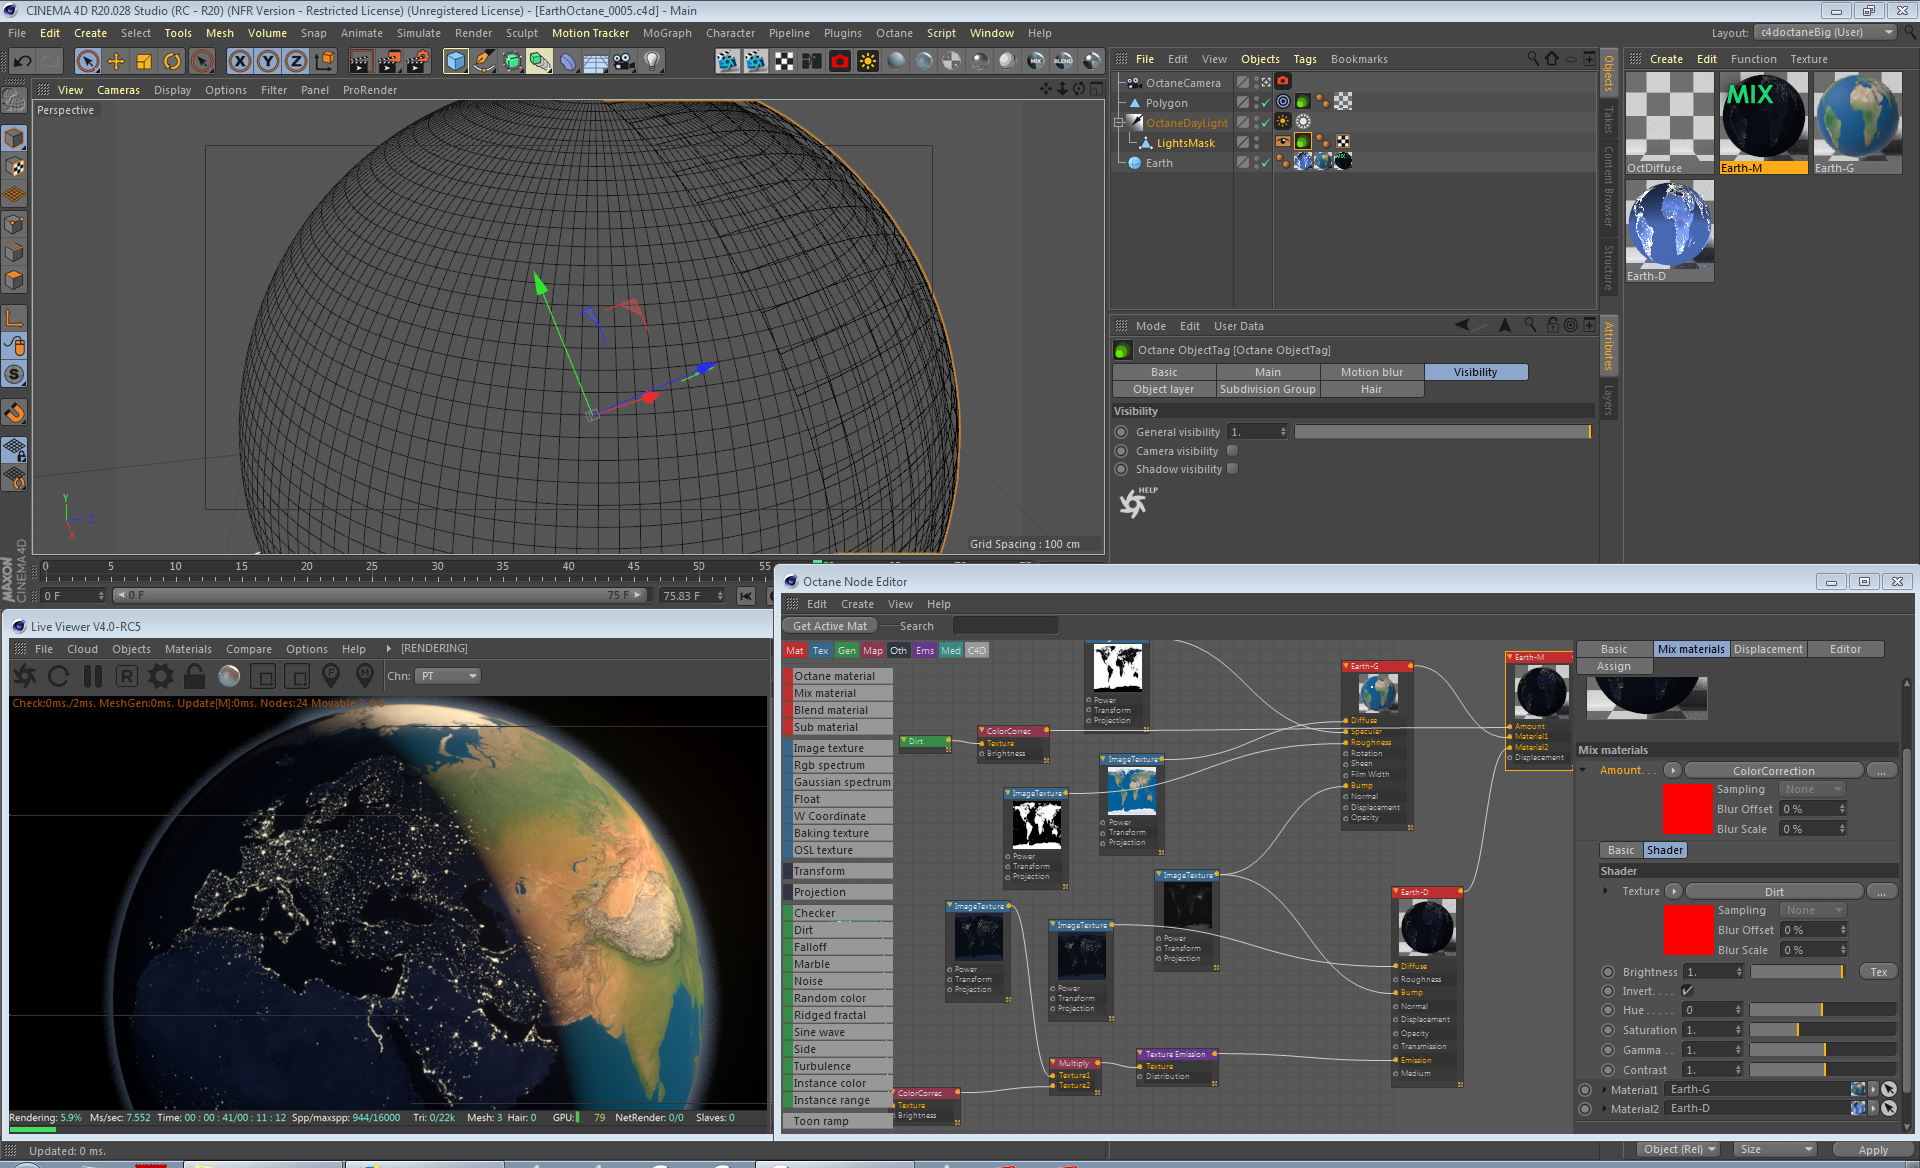1920x1168 pixels.
Task: Click the Octane daylight sun icon
Action: (868, 62)
